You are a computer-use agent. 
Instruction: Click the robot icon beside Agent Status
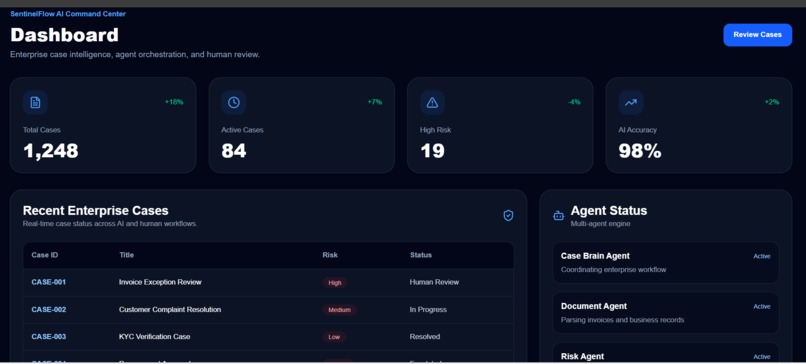point(558,216)
